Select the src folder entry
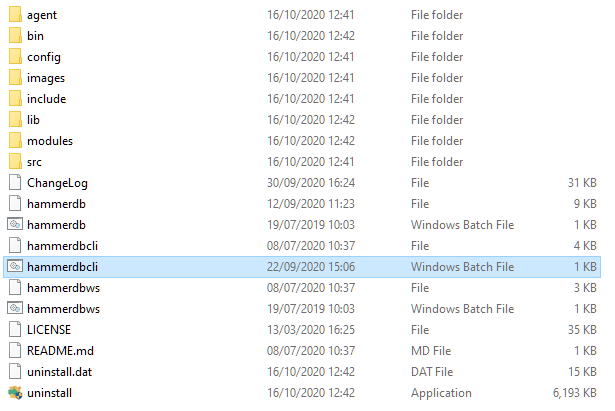Image resolution: width=615 pixels, height=411 pixels. click(302, 162)
